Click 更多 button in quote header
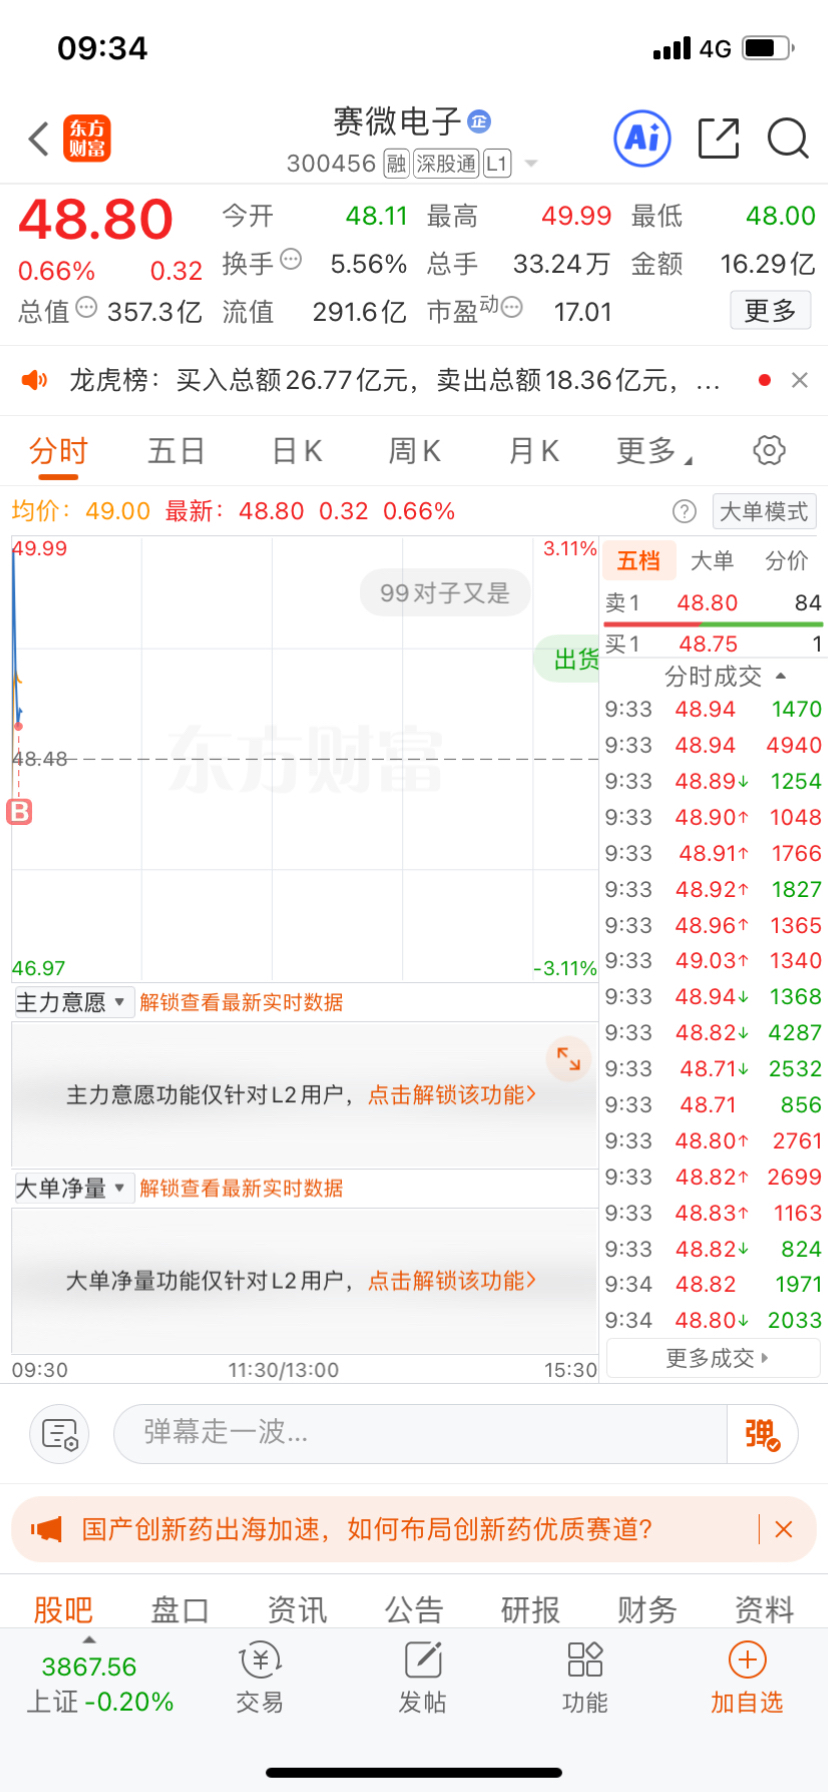The width and height of the screenshot is (828, 1792). 770,311
